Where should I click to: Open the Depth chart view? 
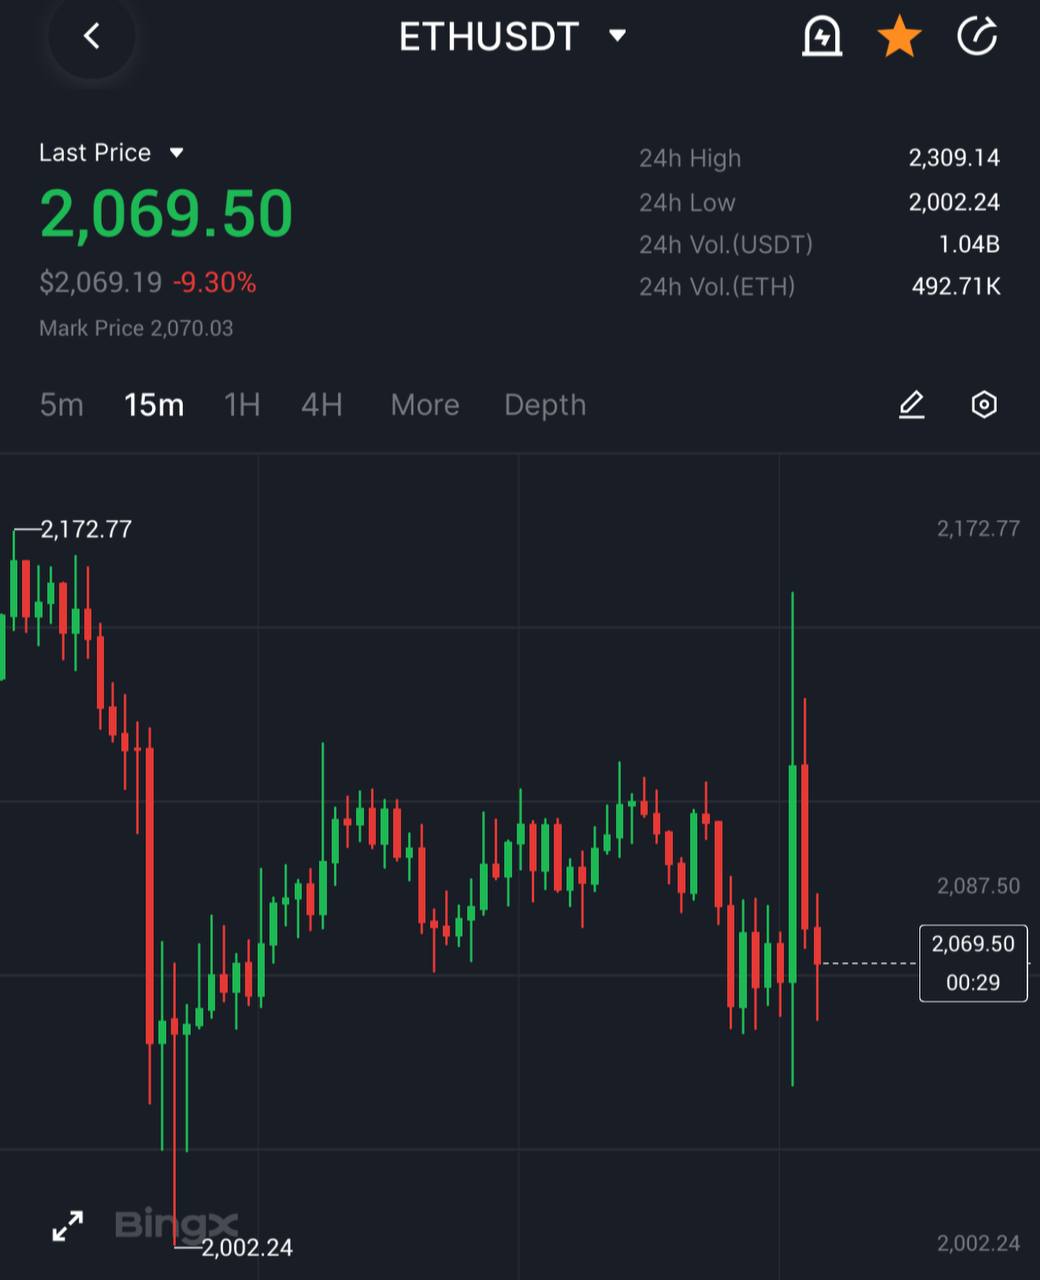[x=545, y=405]
